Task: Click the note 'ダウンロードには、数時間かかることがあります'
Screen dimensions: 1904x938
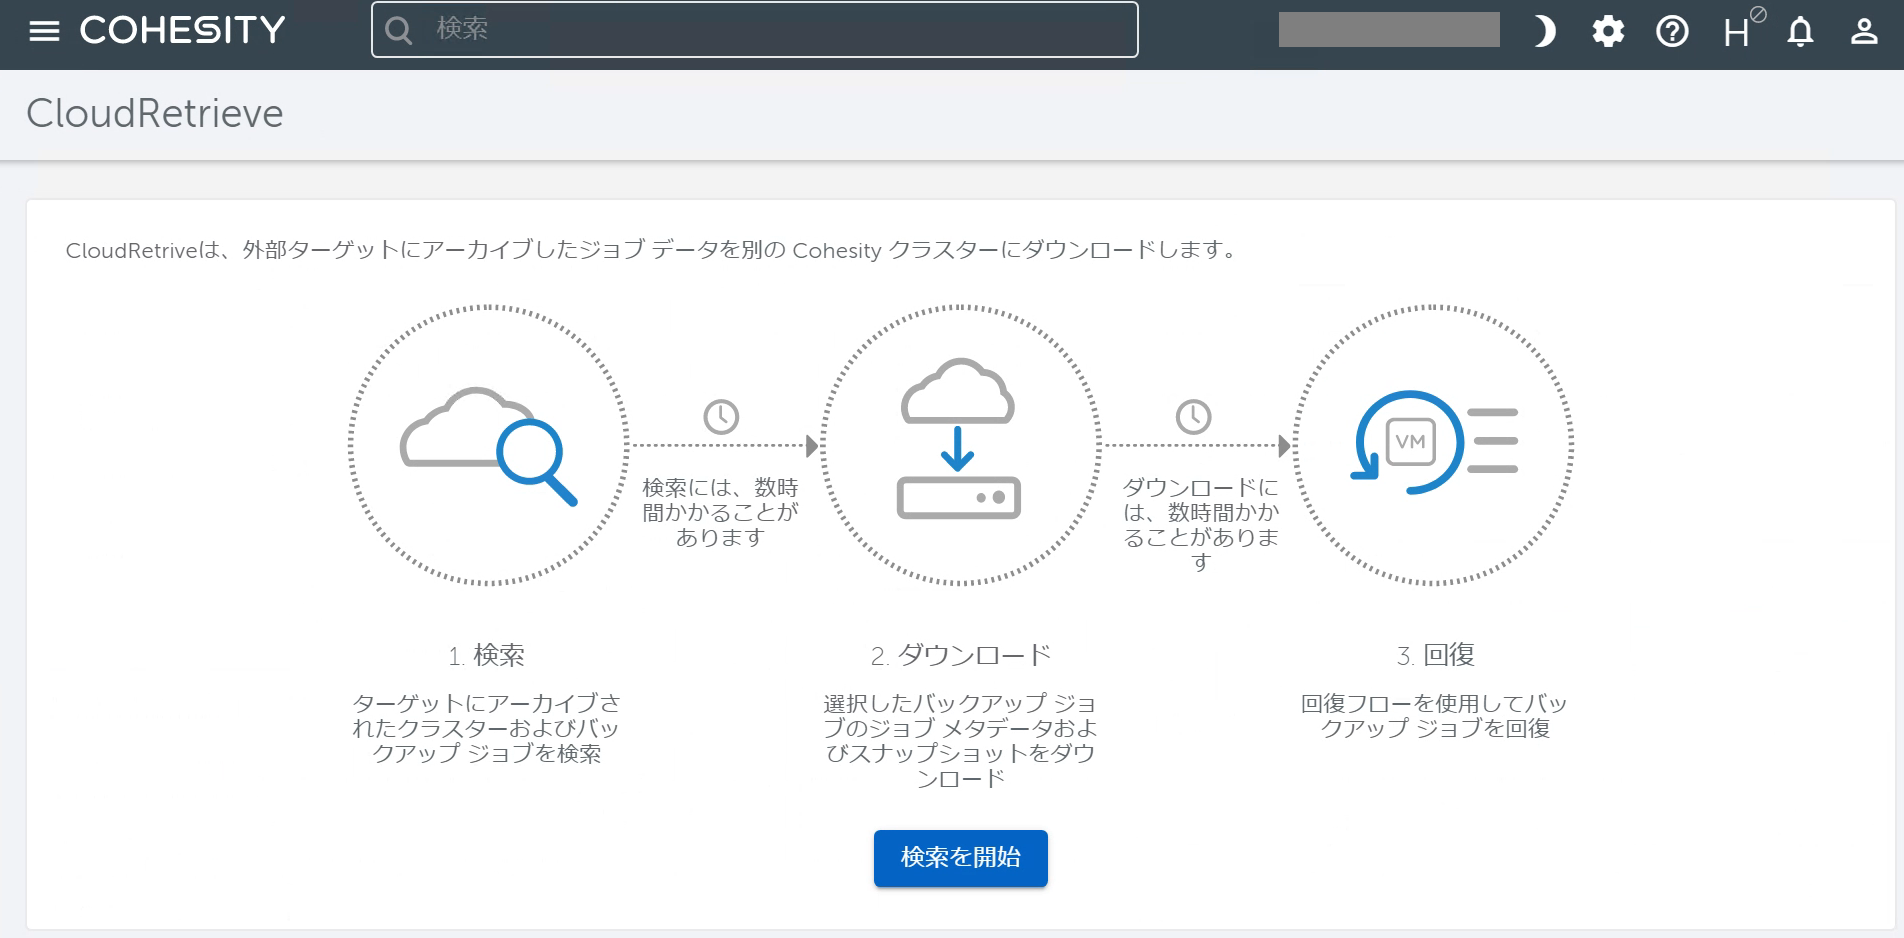Action: pos(1201,524)
